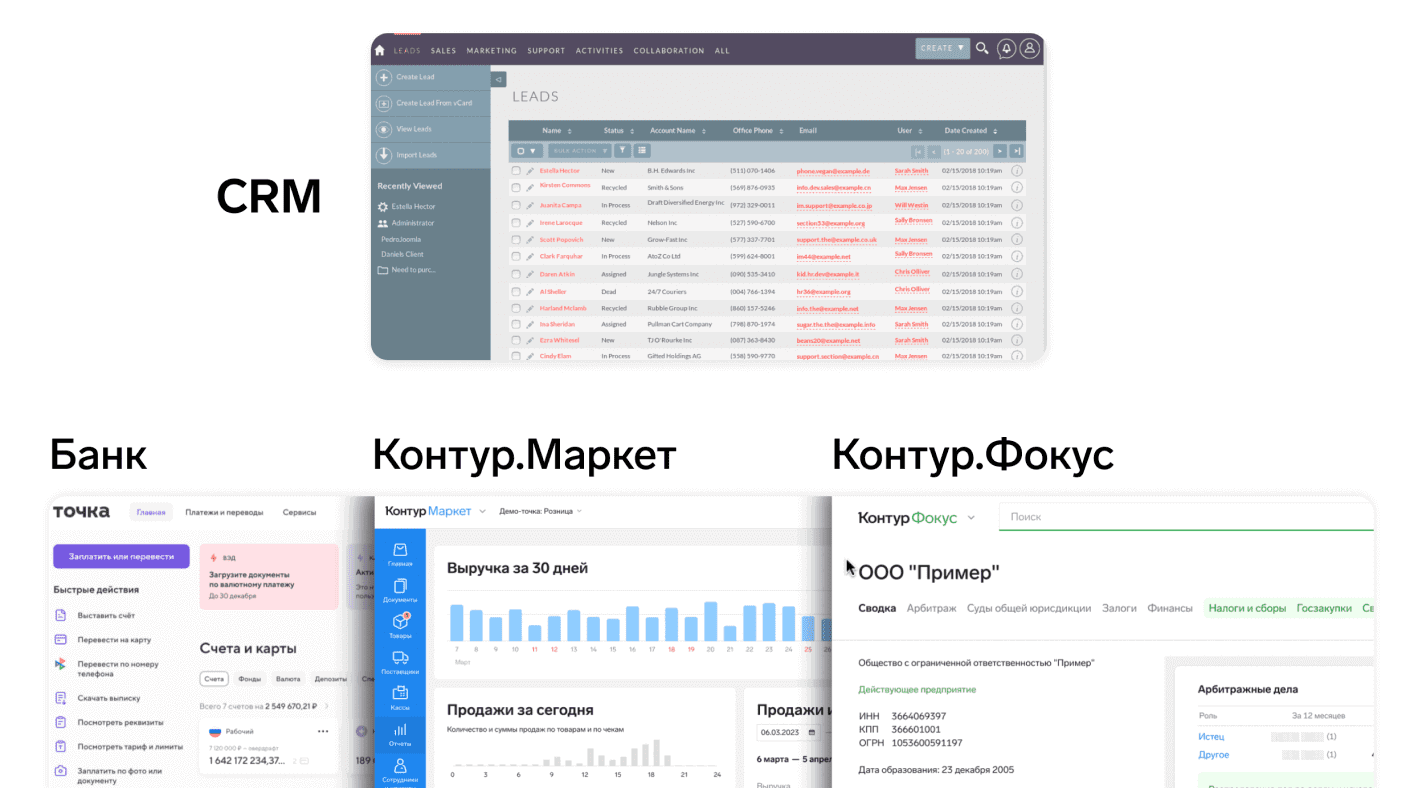Open Документы in Контур.Маркет sidebar

pyautogui.click(x=400, y=590)
